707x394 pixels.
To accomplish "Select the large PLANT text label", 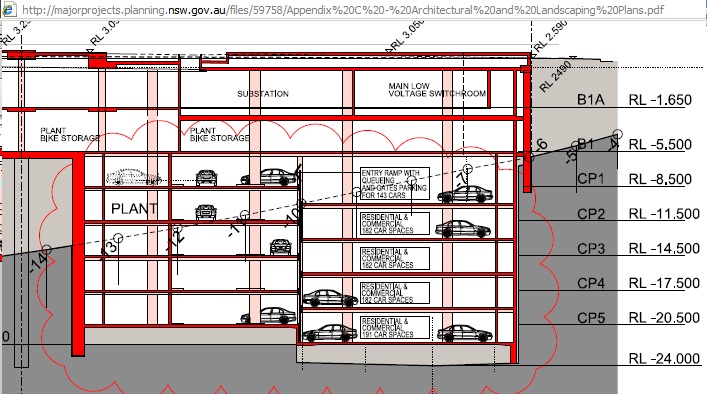I will [x=134, y=209].
